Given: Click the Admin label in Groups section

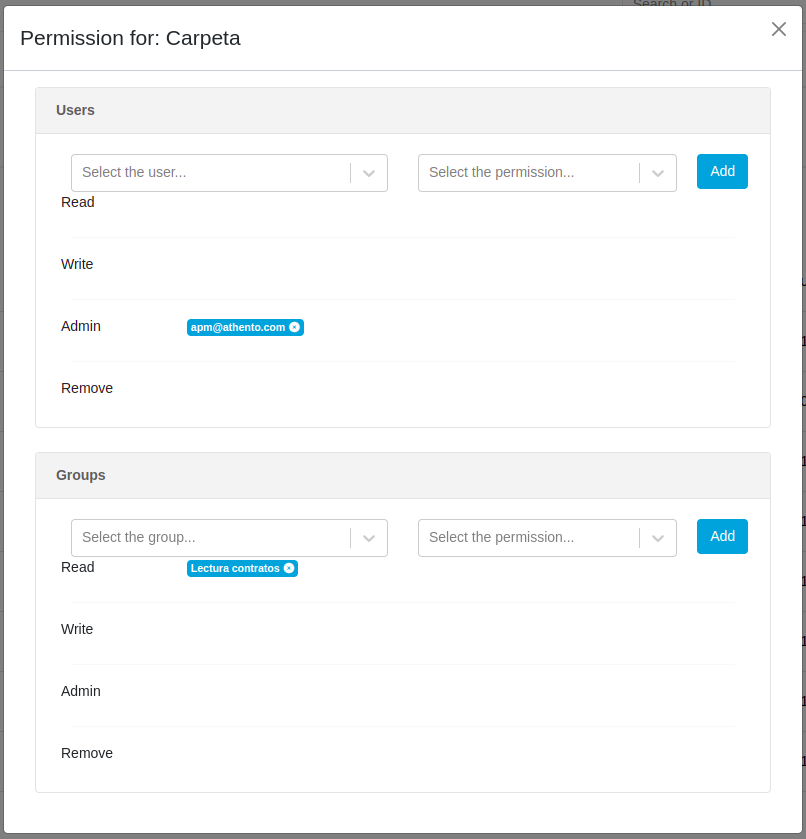Looking at the screenshot, I should point(81,691).
